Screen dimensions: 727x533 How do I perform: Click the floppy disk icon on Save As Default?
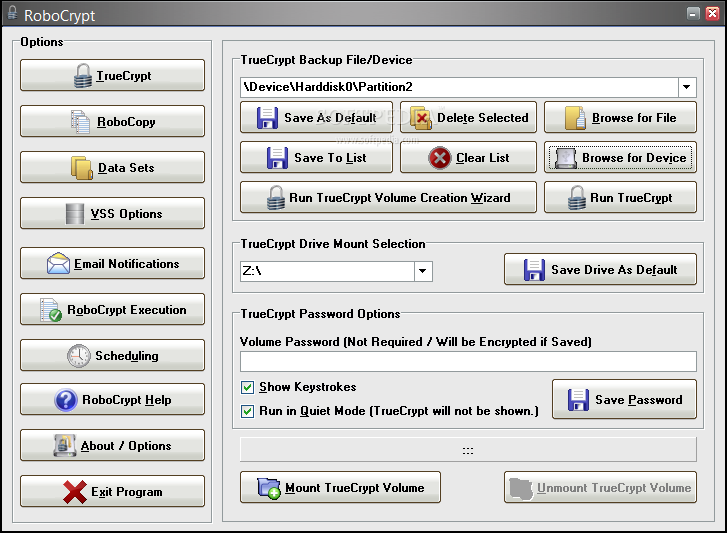tap(268, 118)
